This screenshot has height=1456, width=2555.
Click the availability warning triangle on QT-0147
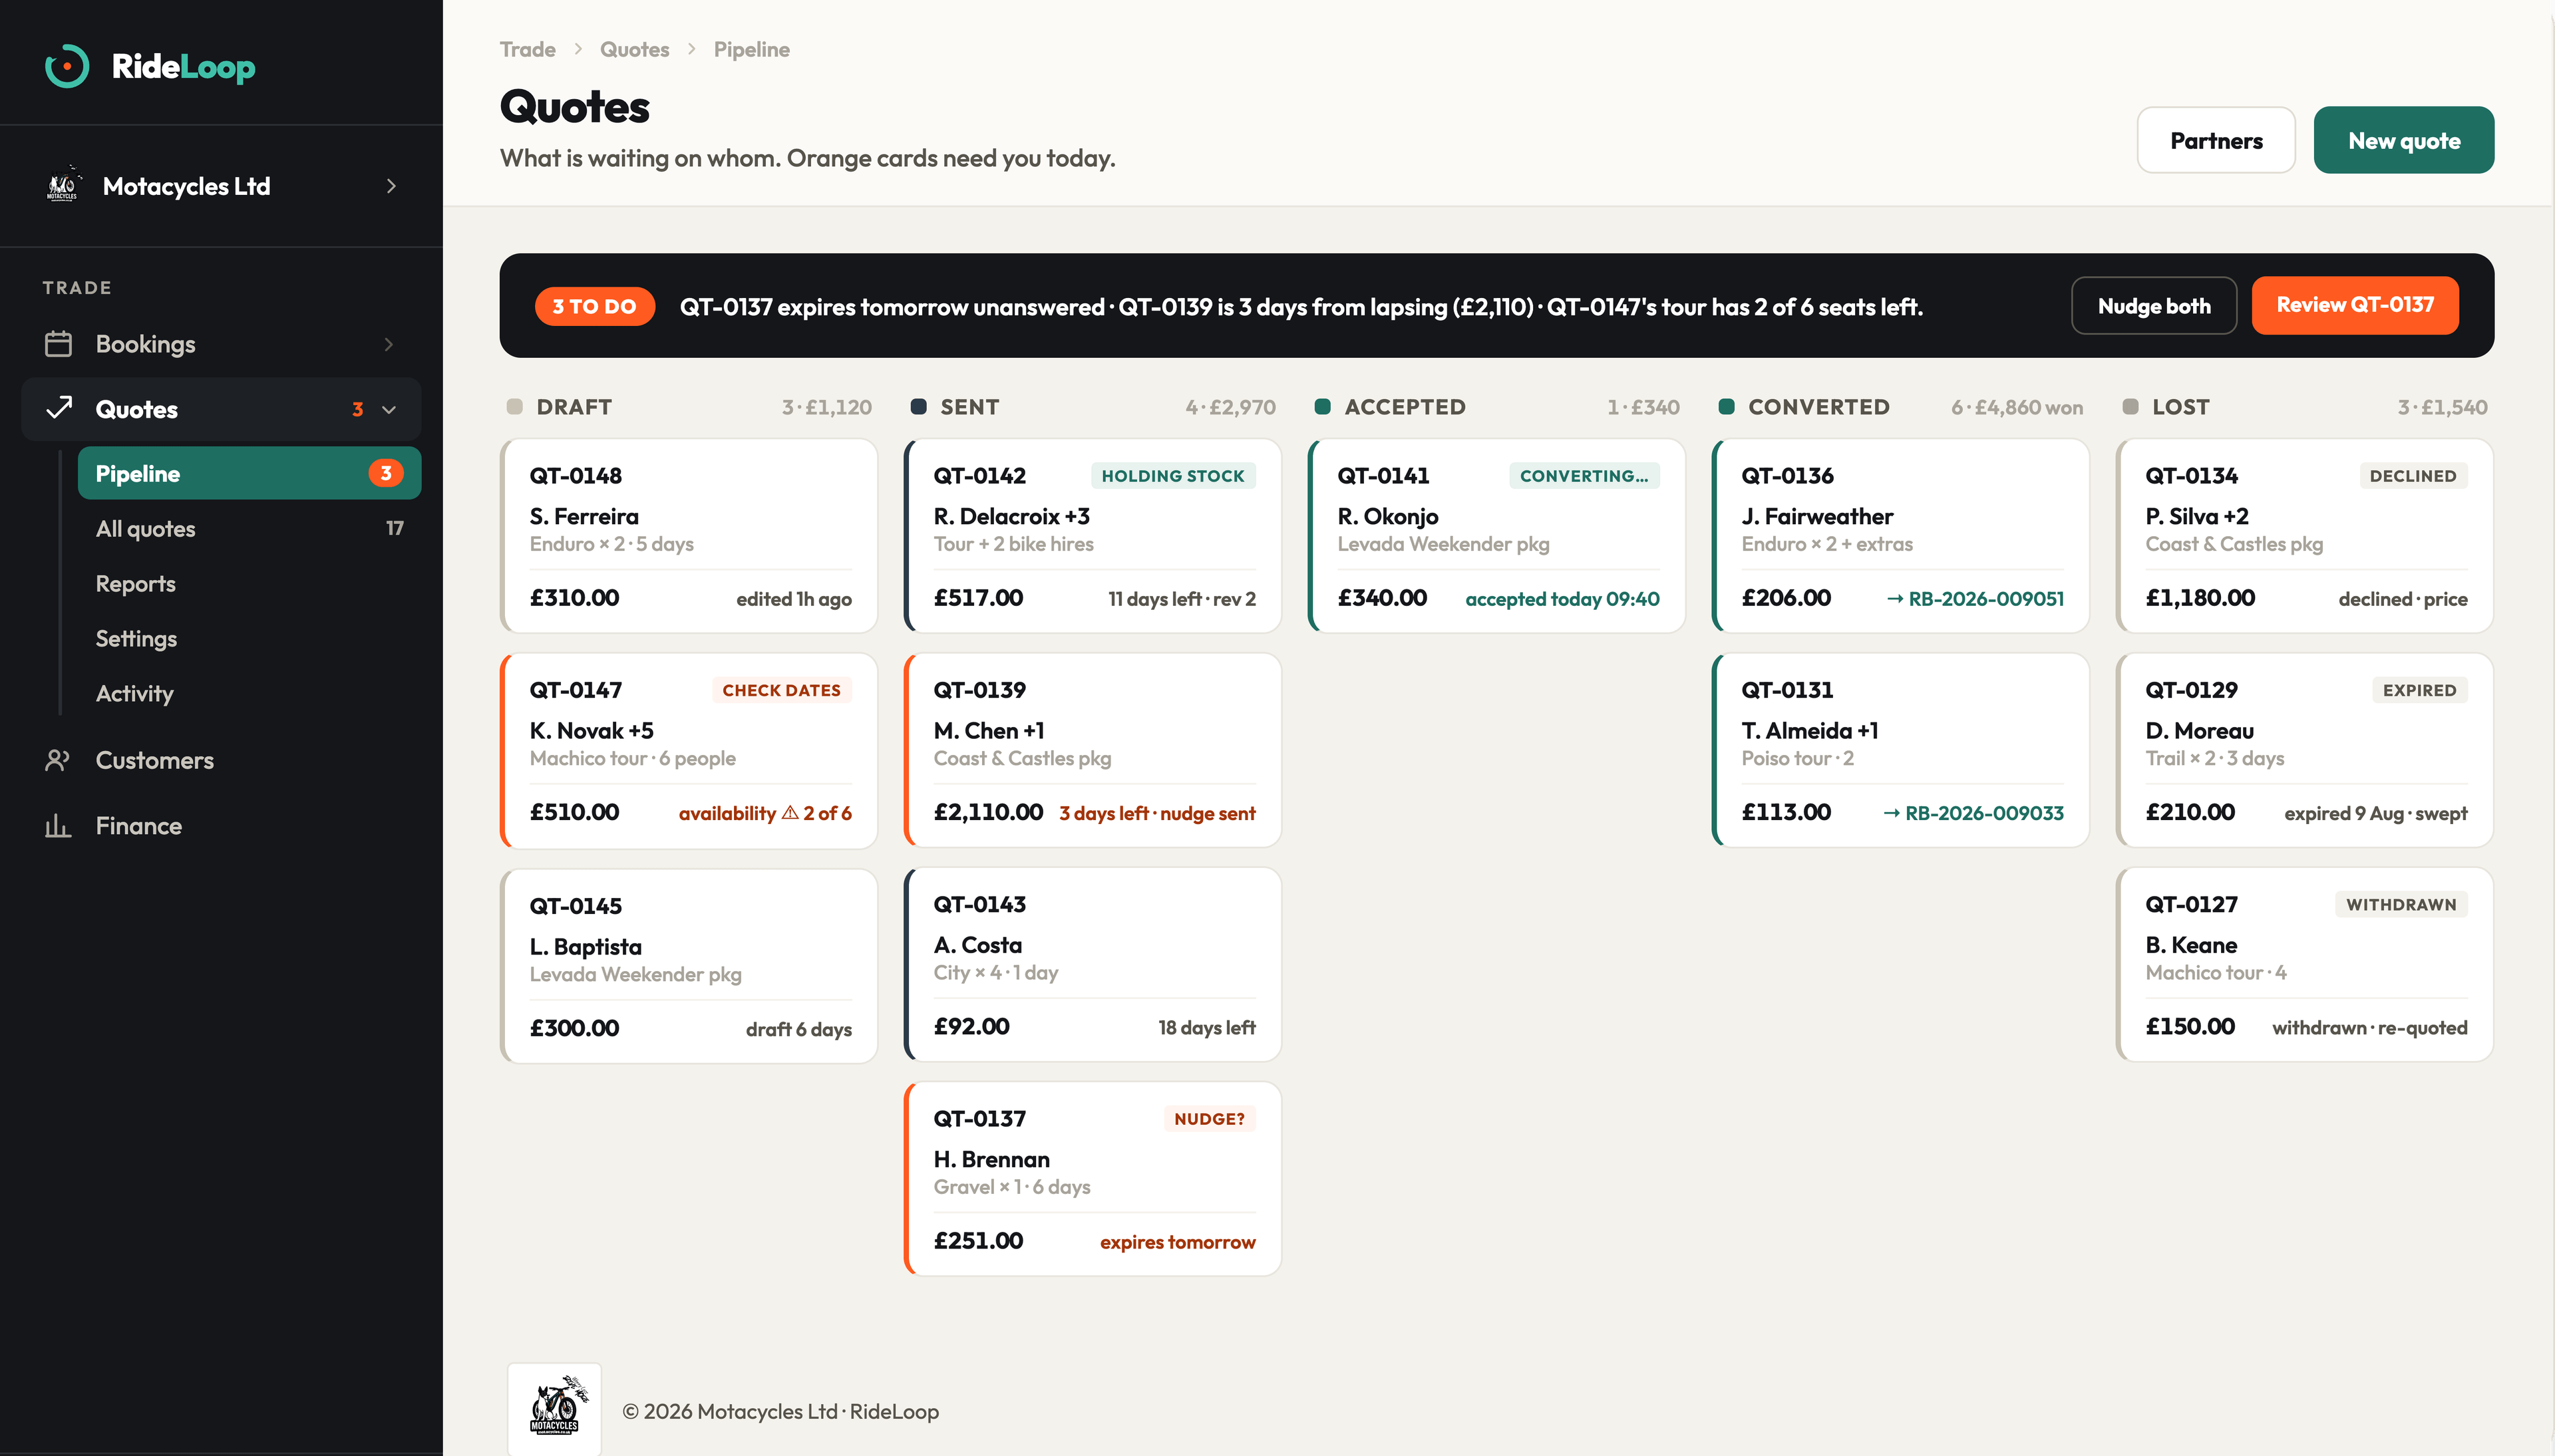(790, 812)
